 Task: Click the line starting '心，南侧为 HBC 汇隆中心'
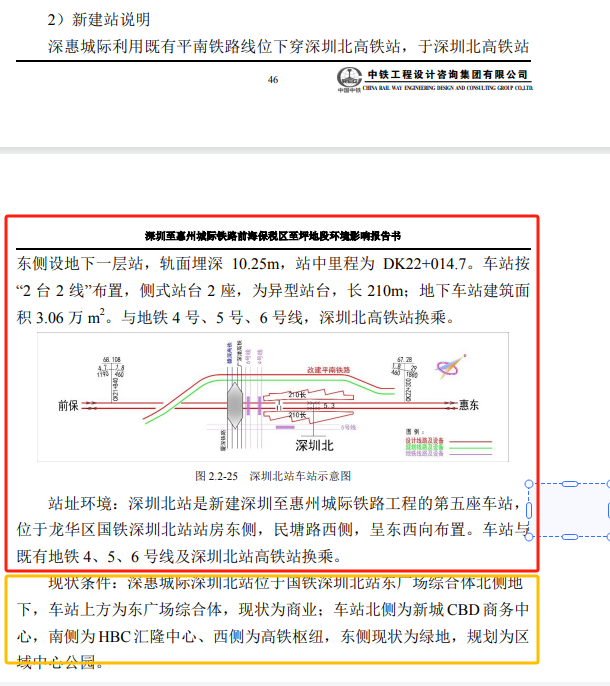point(273,637)
